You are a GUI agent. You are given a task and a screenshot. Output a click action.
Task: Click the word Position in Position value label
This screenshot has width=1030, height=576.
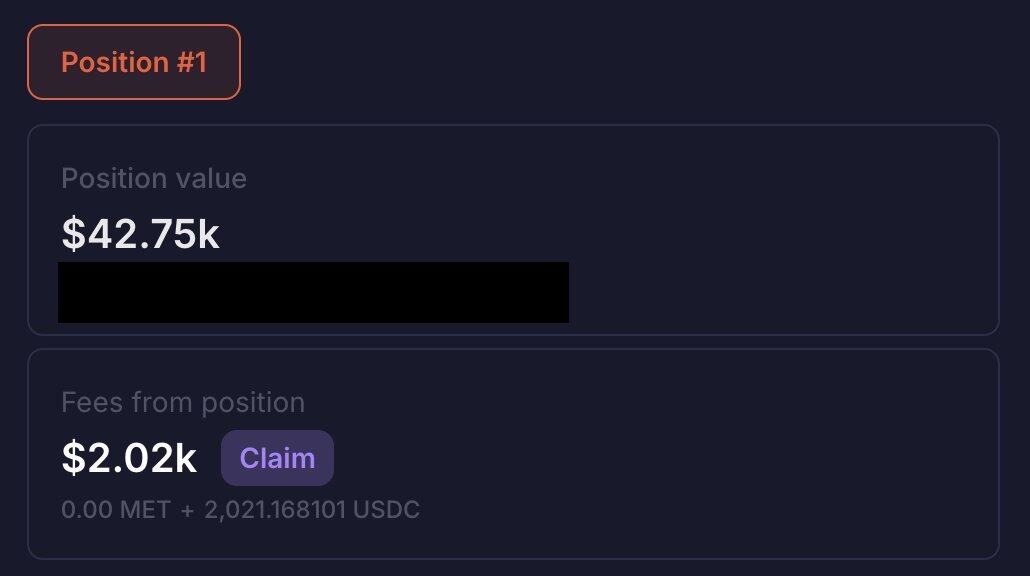coord(112,179)
